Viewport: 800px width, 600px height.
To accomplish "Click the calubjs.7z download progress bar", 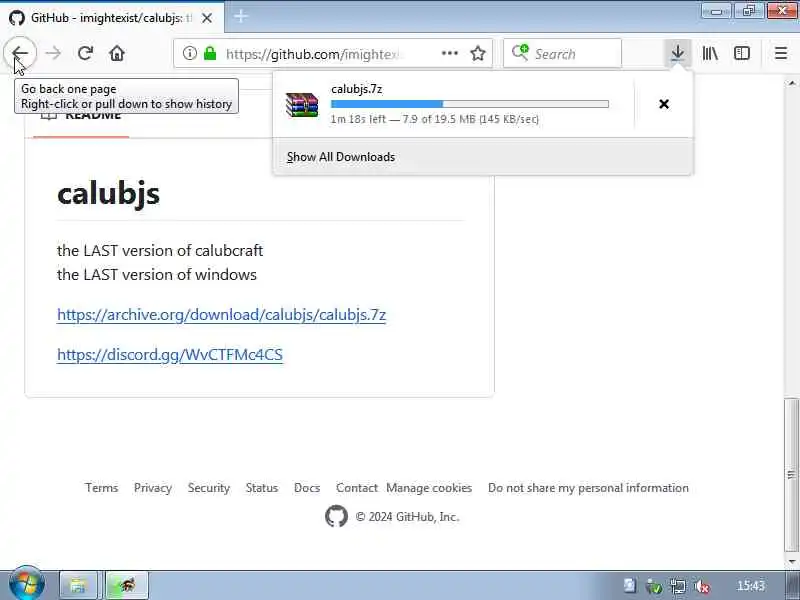I will [469, 104].
